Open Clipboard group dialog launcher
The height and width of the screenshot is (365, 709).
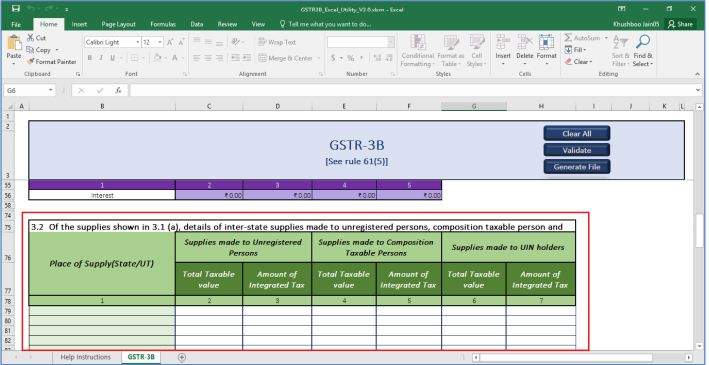point(78,74)
